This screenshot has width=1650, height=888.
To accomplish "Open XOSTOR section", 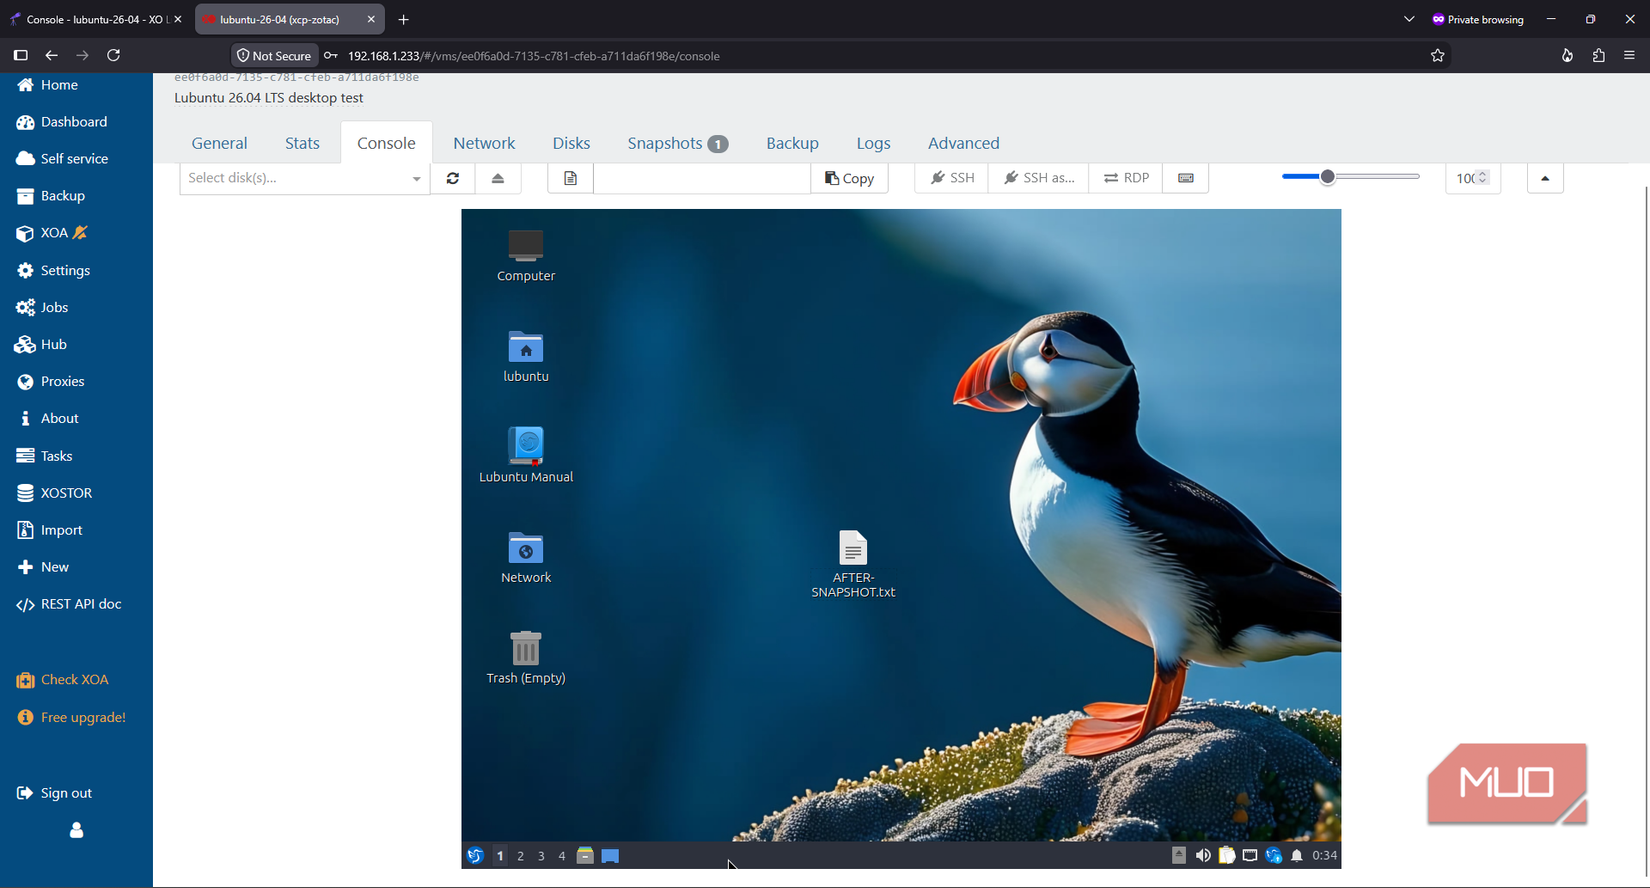I will tap(54, 493).
